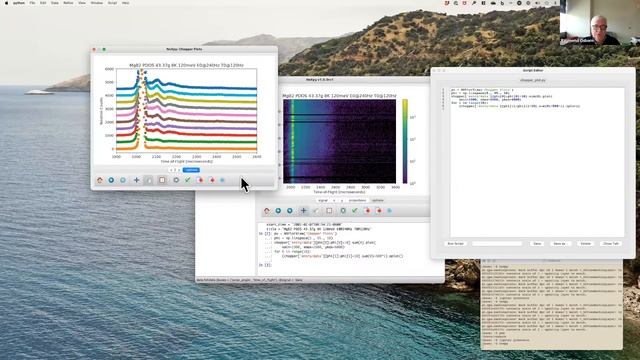Switch to signal tab in main plot window
640x360 pixels.
click(323, 200)
